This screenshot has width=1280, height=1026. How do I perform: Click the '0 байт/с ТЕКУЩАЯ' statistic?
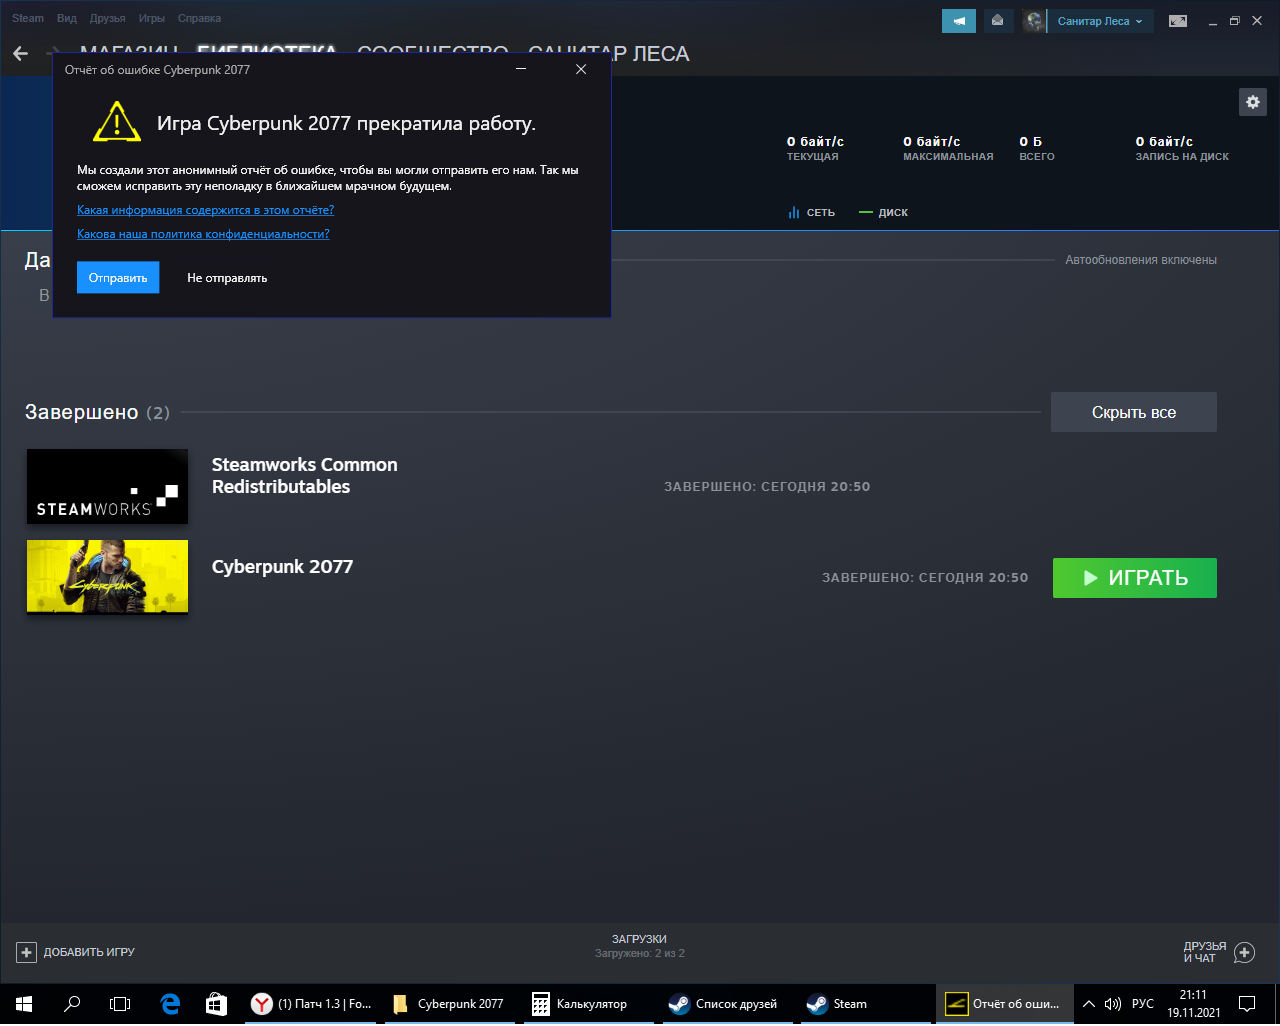815,148
